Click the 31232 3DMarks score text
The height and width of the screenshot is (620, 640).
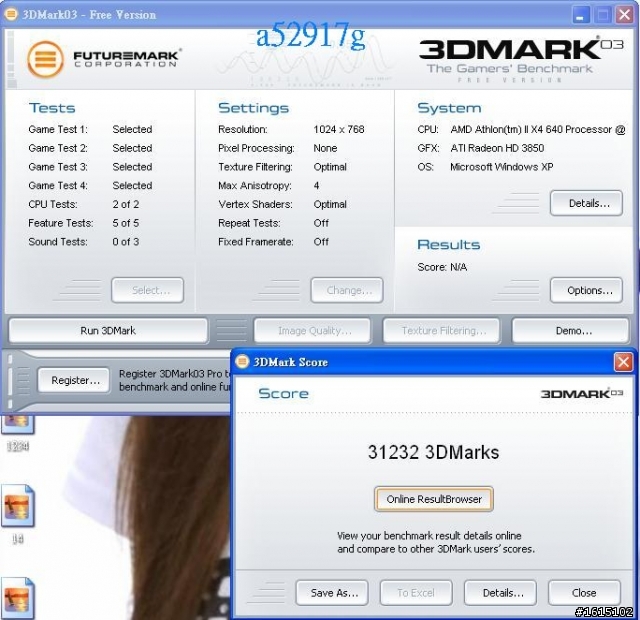point(433,452)
